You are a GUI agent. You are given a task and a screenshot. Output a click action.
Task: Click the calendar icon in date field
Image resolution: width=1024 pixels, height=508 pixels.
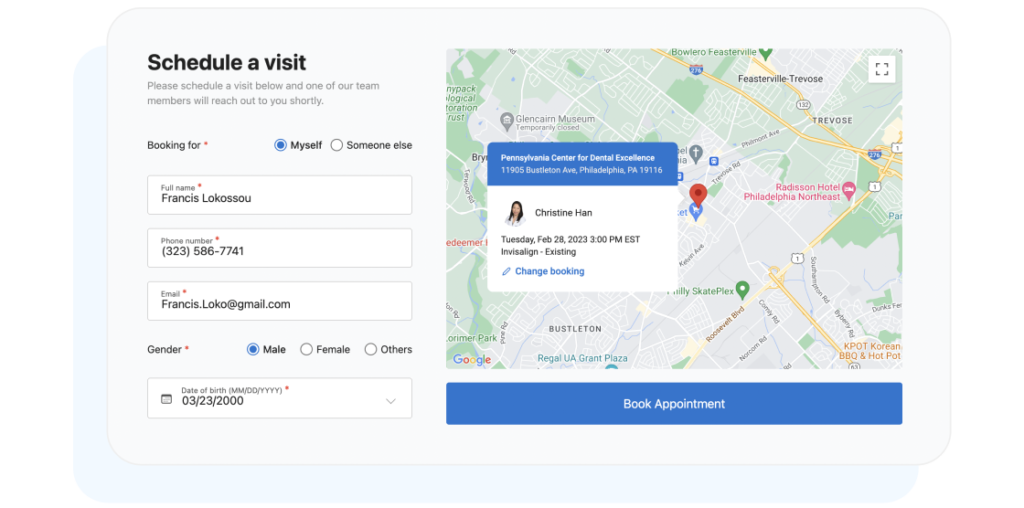[x=166, y=399]
